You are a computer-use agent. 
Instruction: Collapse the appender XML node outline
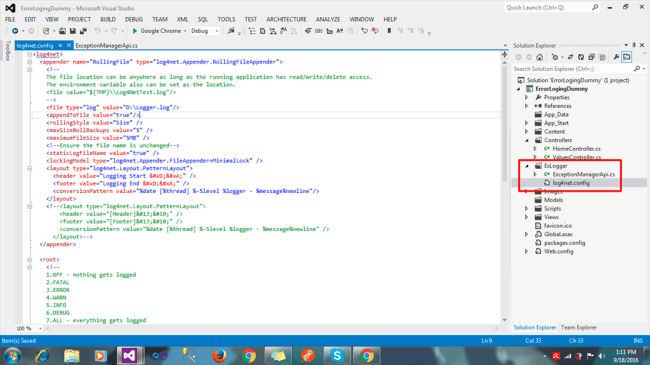tap(29, 62)
